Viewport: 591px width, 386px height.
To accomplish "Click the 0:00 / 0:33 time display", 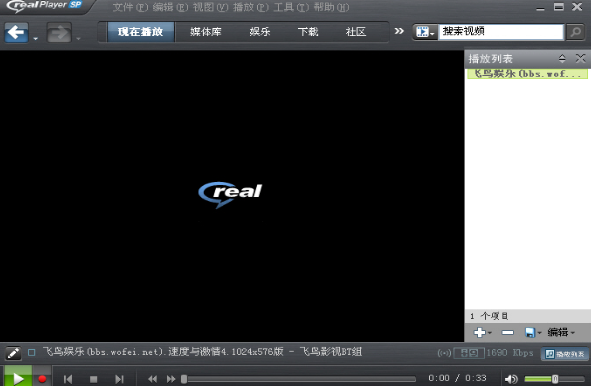I will coord(457,378).
